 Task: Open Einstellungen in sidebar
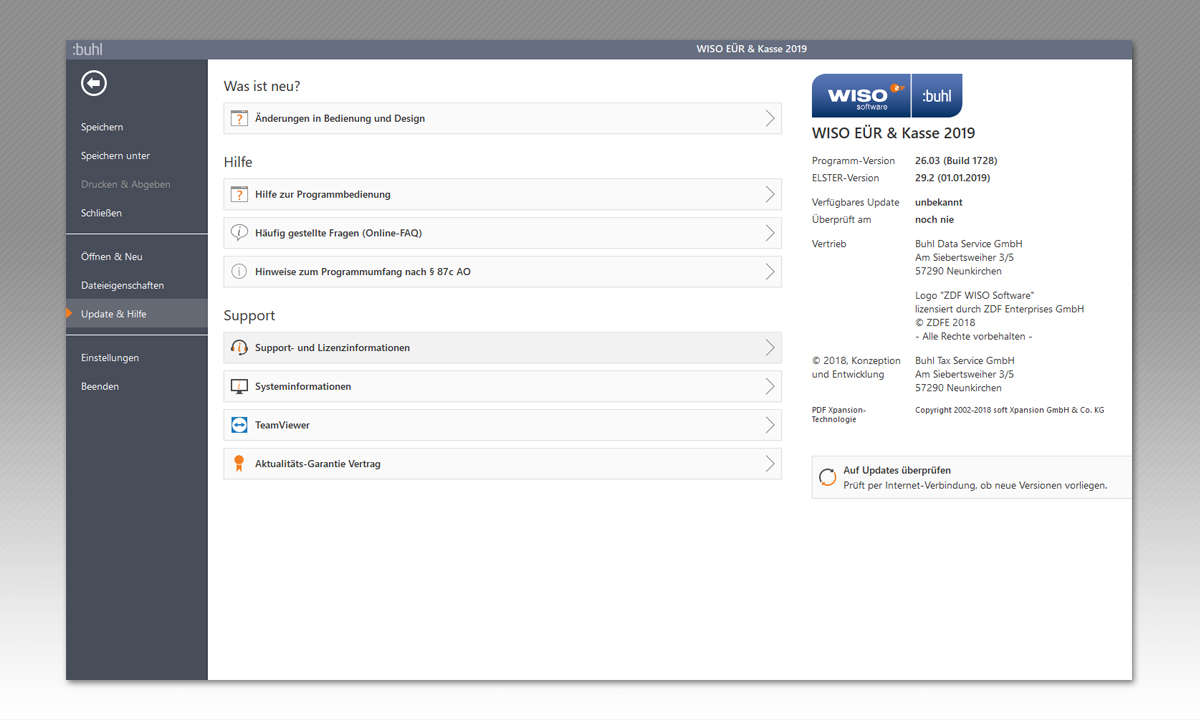[110, 358]
